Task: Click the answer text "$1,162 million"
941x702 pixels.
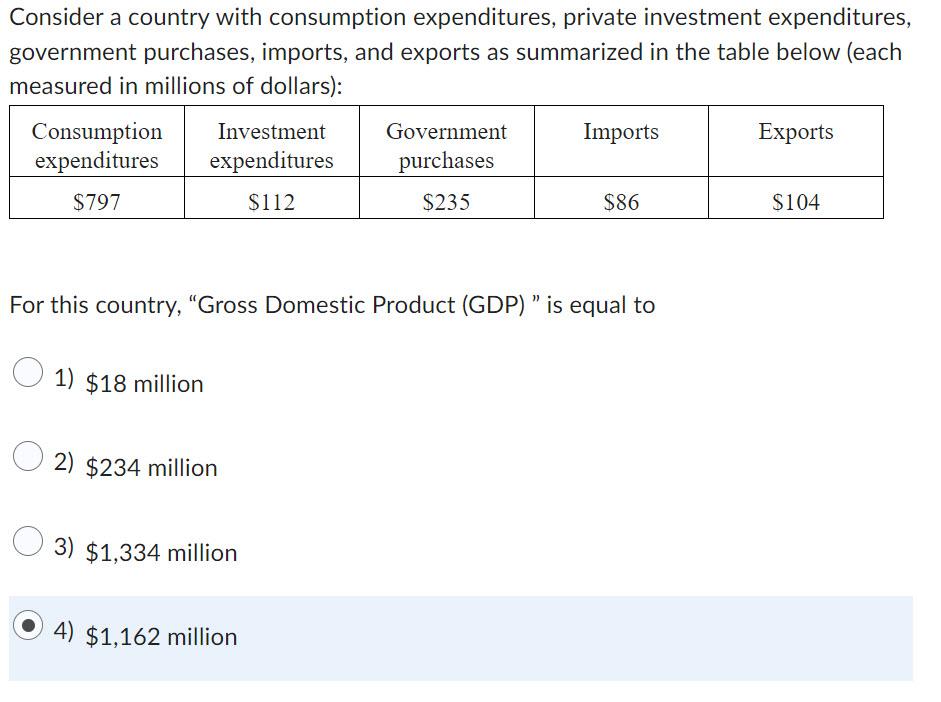Action: pyautogui.click(x=161, y=637)
